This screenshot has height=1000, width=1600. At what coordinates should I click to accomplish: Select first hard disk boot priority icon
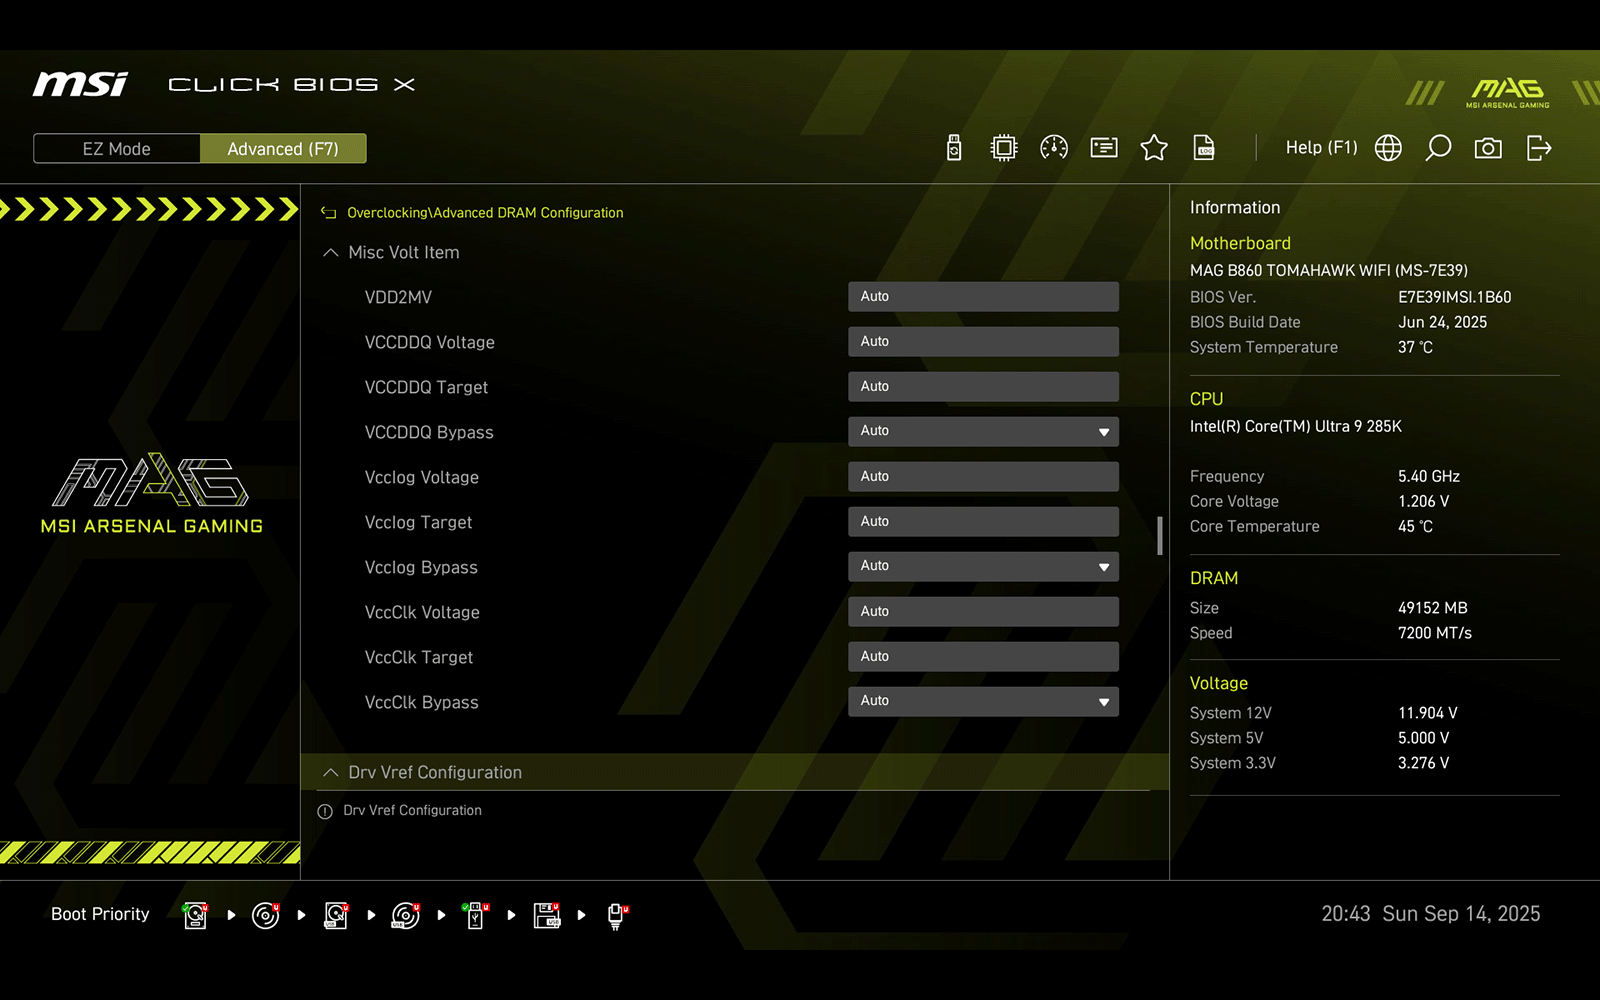coord(196,915)
